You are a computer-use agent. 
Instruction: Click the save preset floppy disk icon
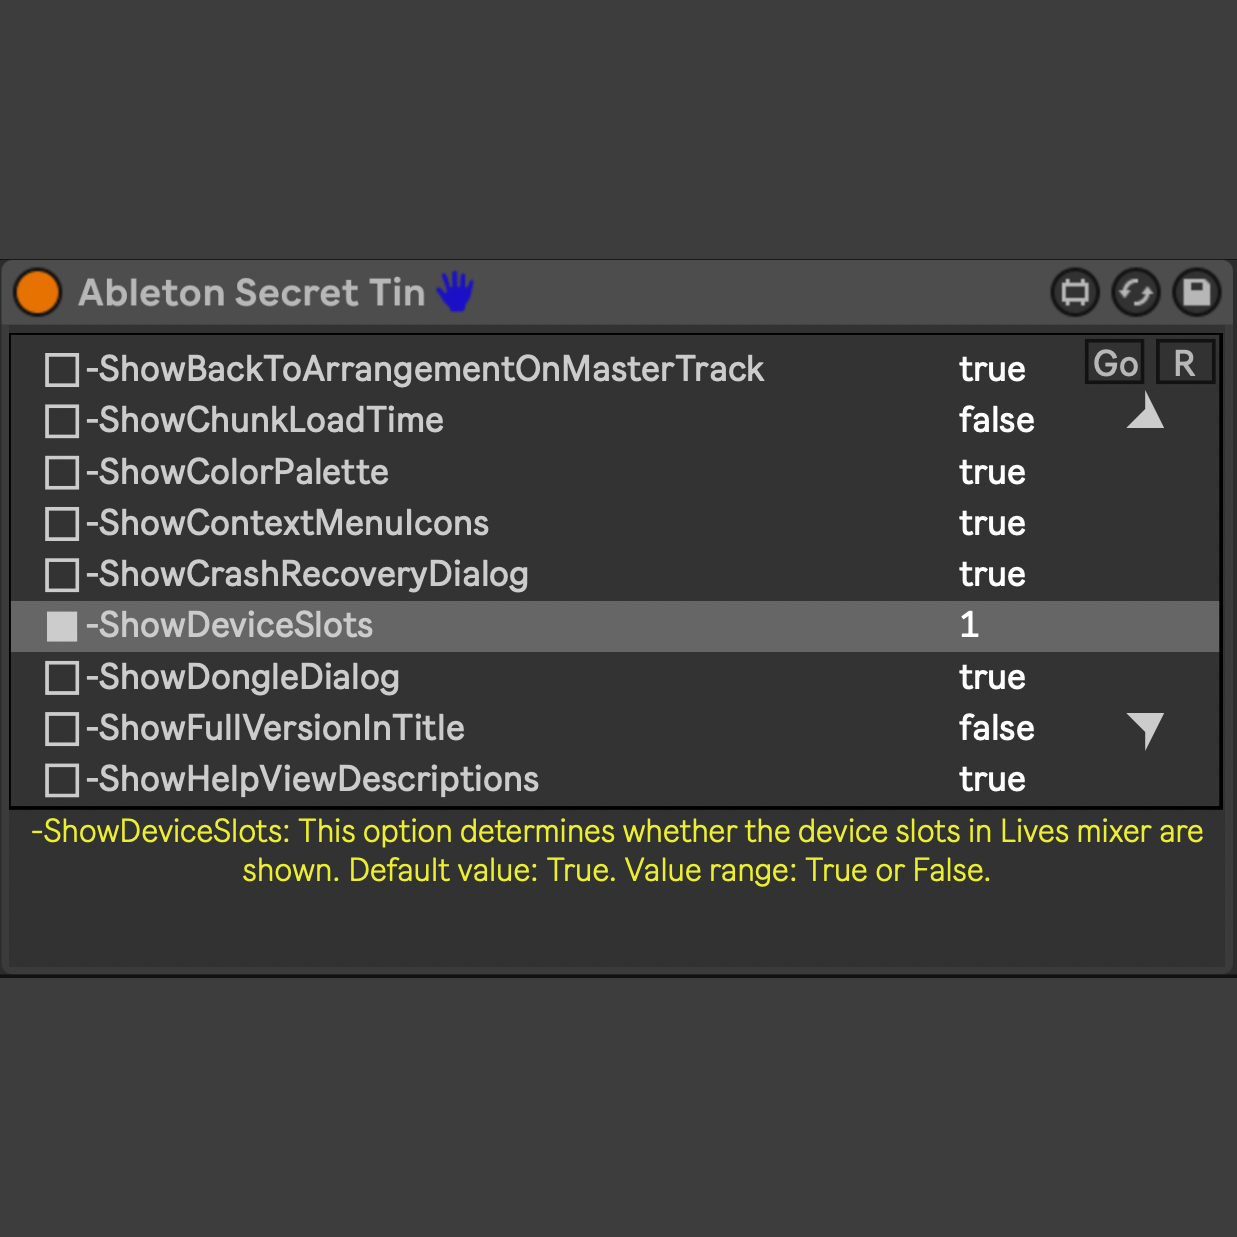pos(1197,293)
